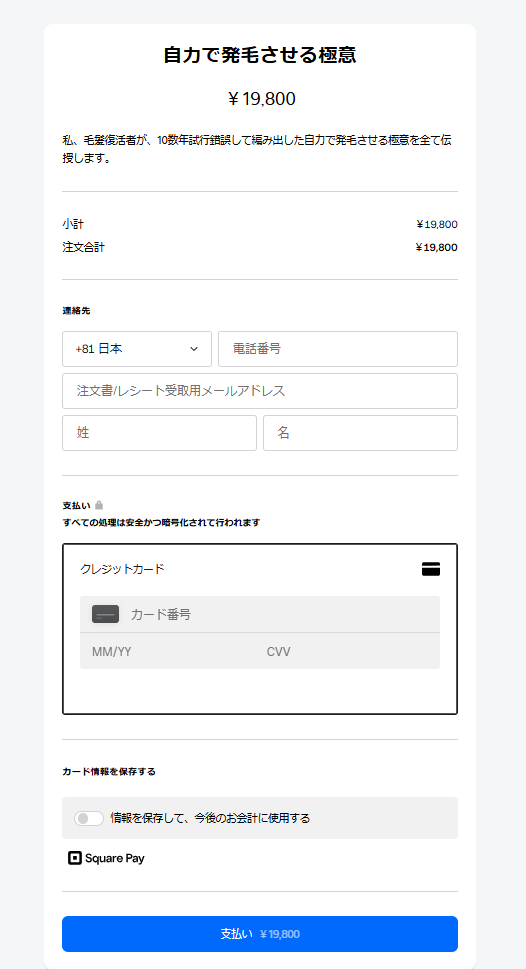Click the Square Pay logo icon

[75, 858]
